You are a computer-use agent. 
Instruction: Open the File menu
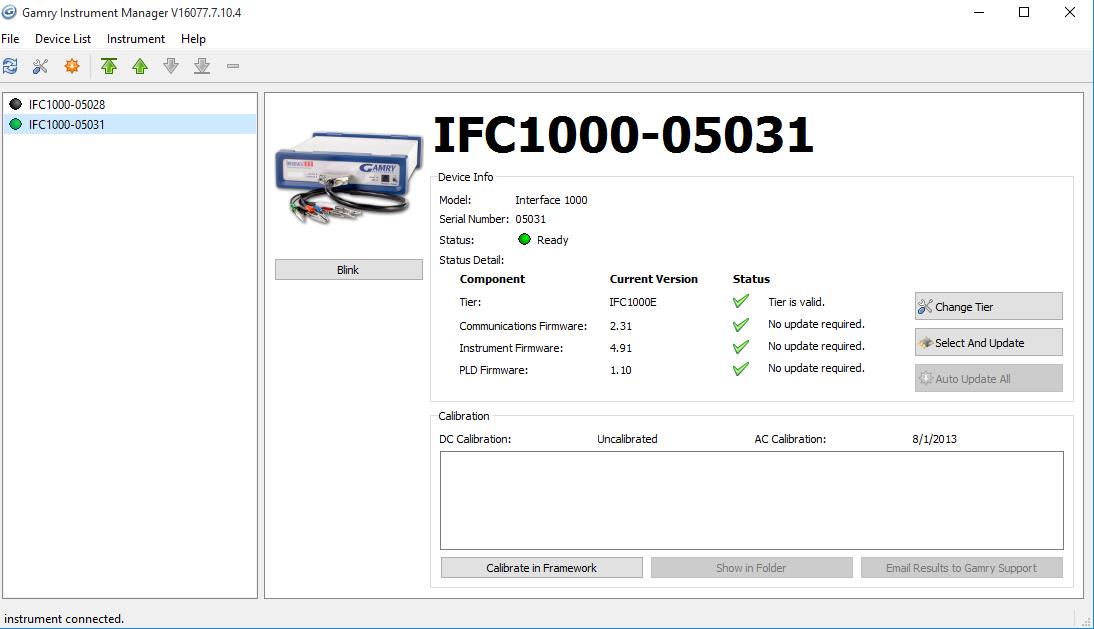click(10, 39)
